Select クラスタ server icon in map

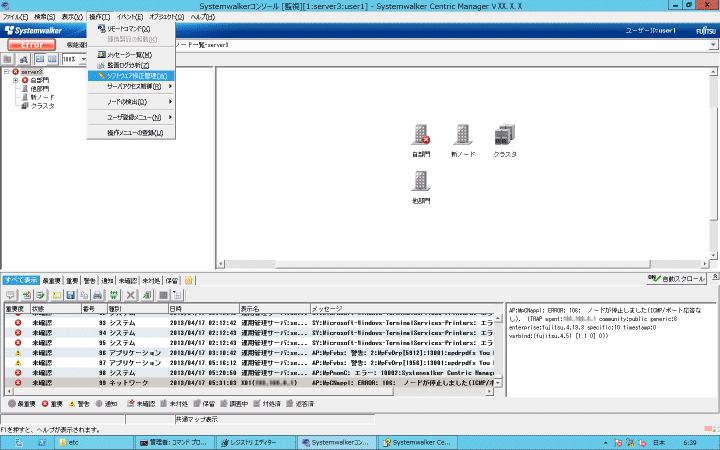[x=505, y=134]
